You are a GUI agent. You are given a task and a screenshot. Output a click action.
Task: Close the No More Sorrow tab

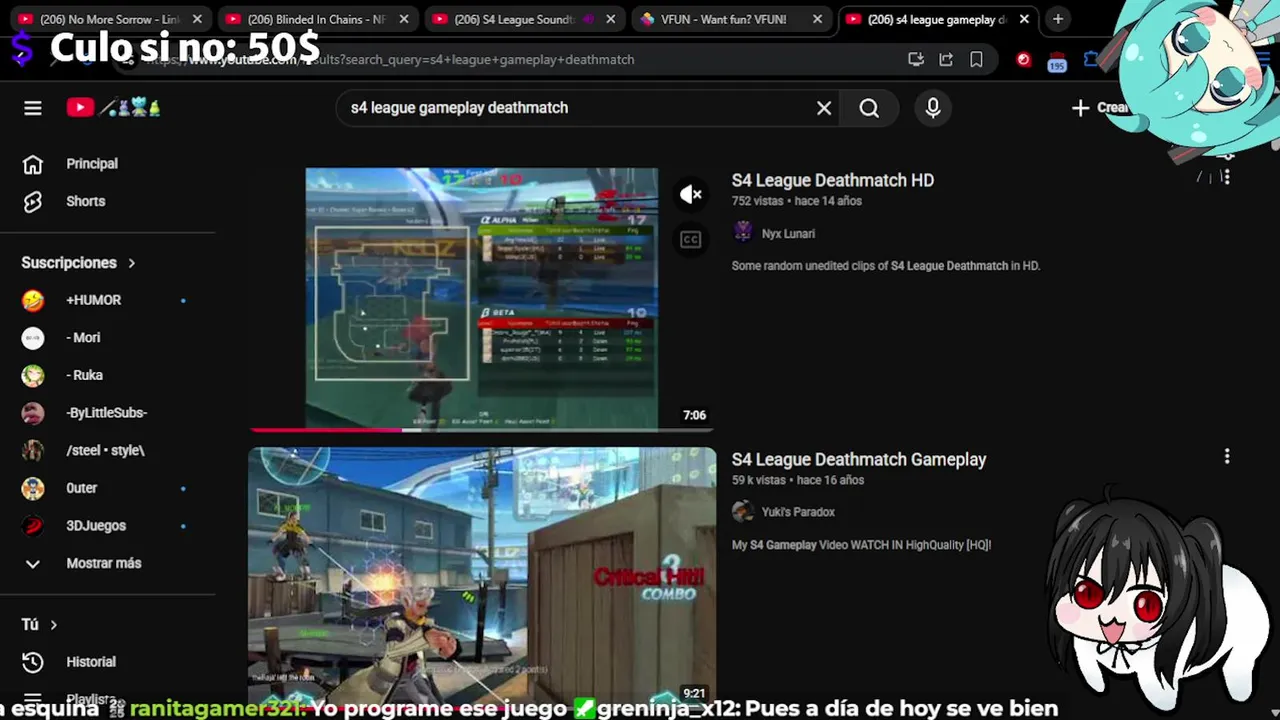[x=197, y=19]
